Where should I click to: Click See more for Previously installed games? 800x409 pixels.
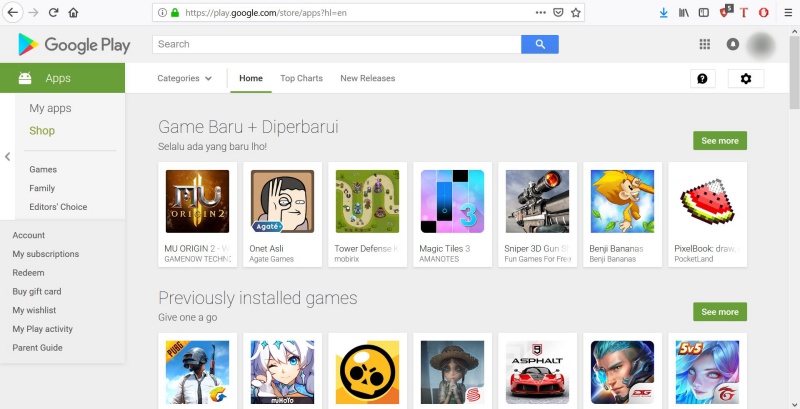click(720, 312)
